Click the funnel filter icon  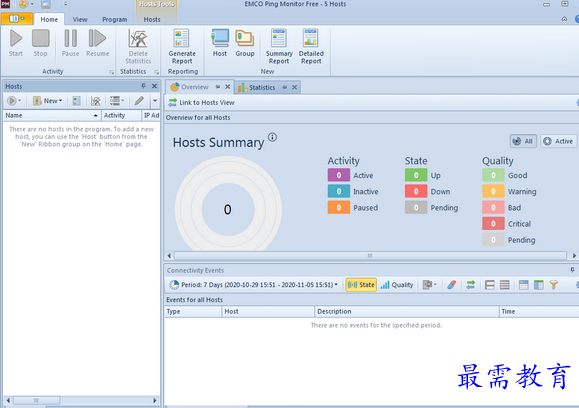pos(554,285)
